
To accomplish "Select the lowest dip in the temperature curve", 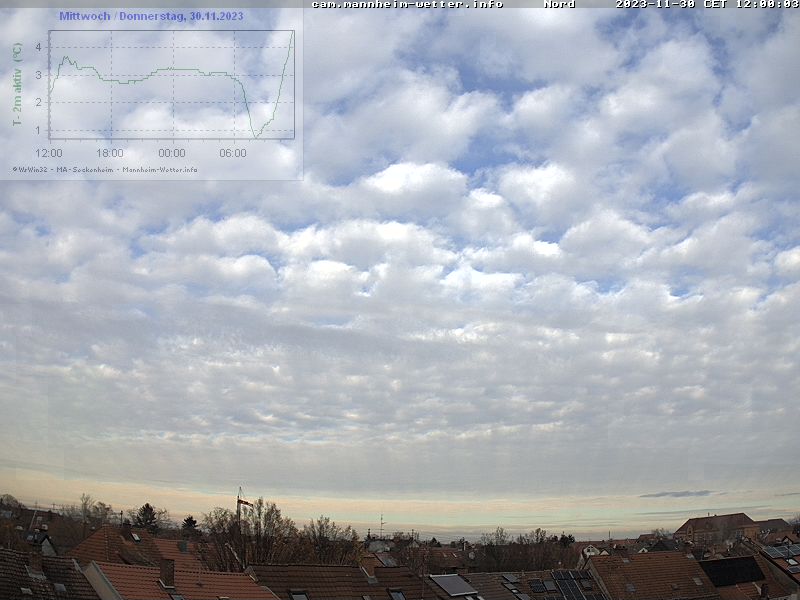I will (255, 135).
